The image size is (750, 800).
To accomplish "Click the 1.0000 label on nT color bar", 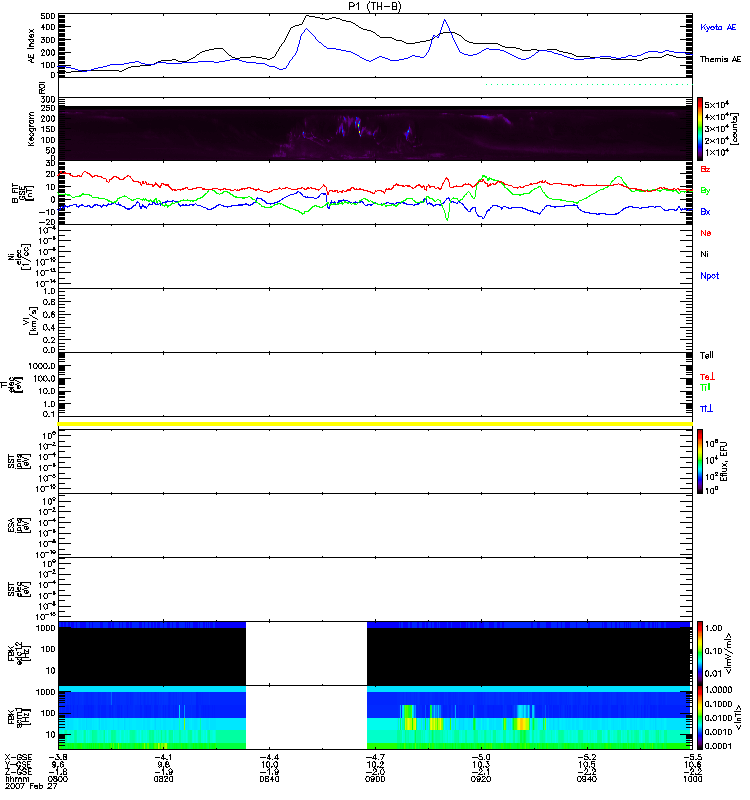I will 718,690.
